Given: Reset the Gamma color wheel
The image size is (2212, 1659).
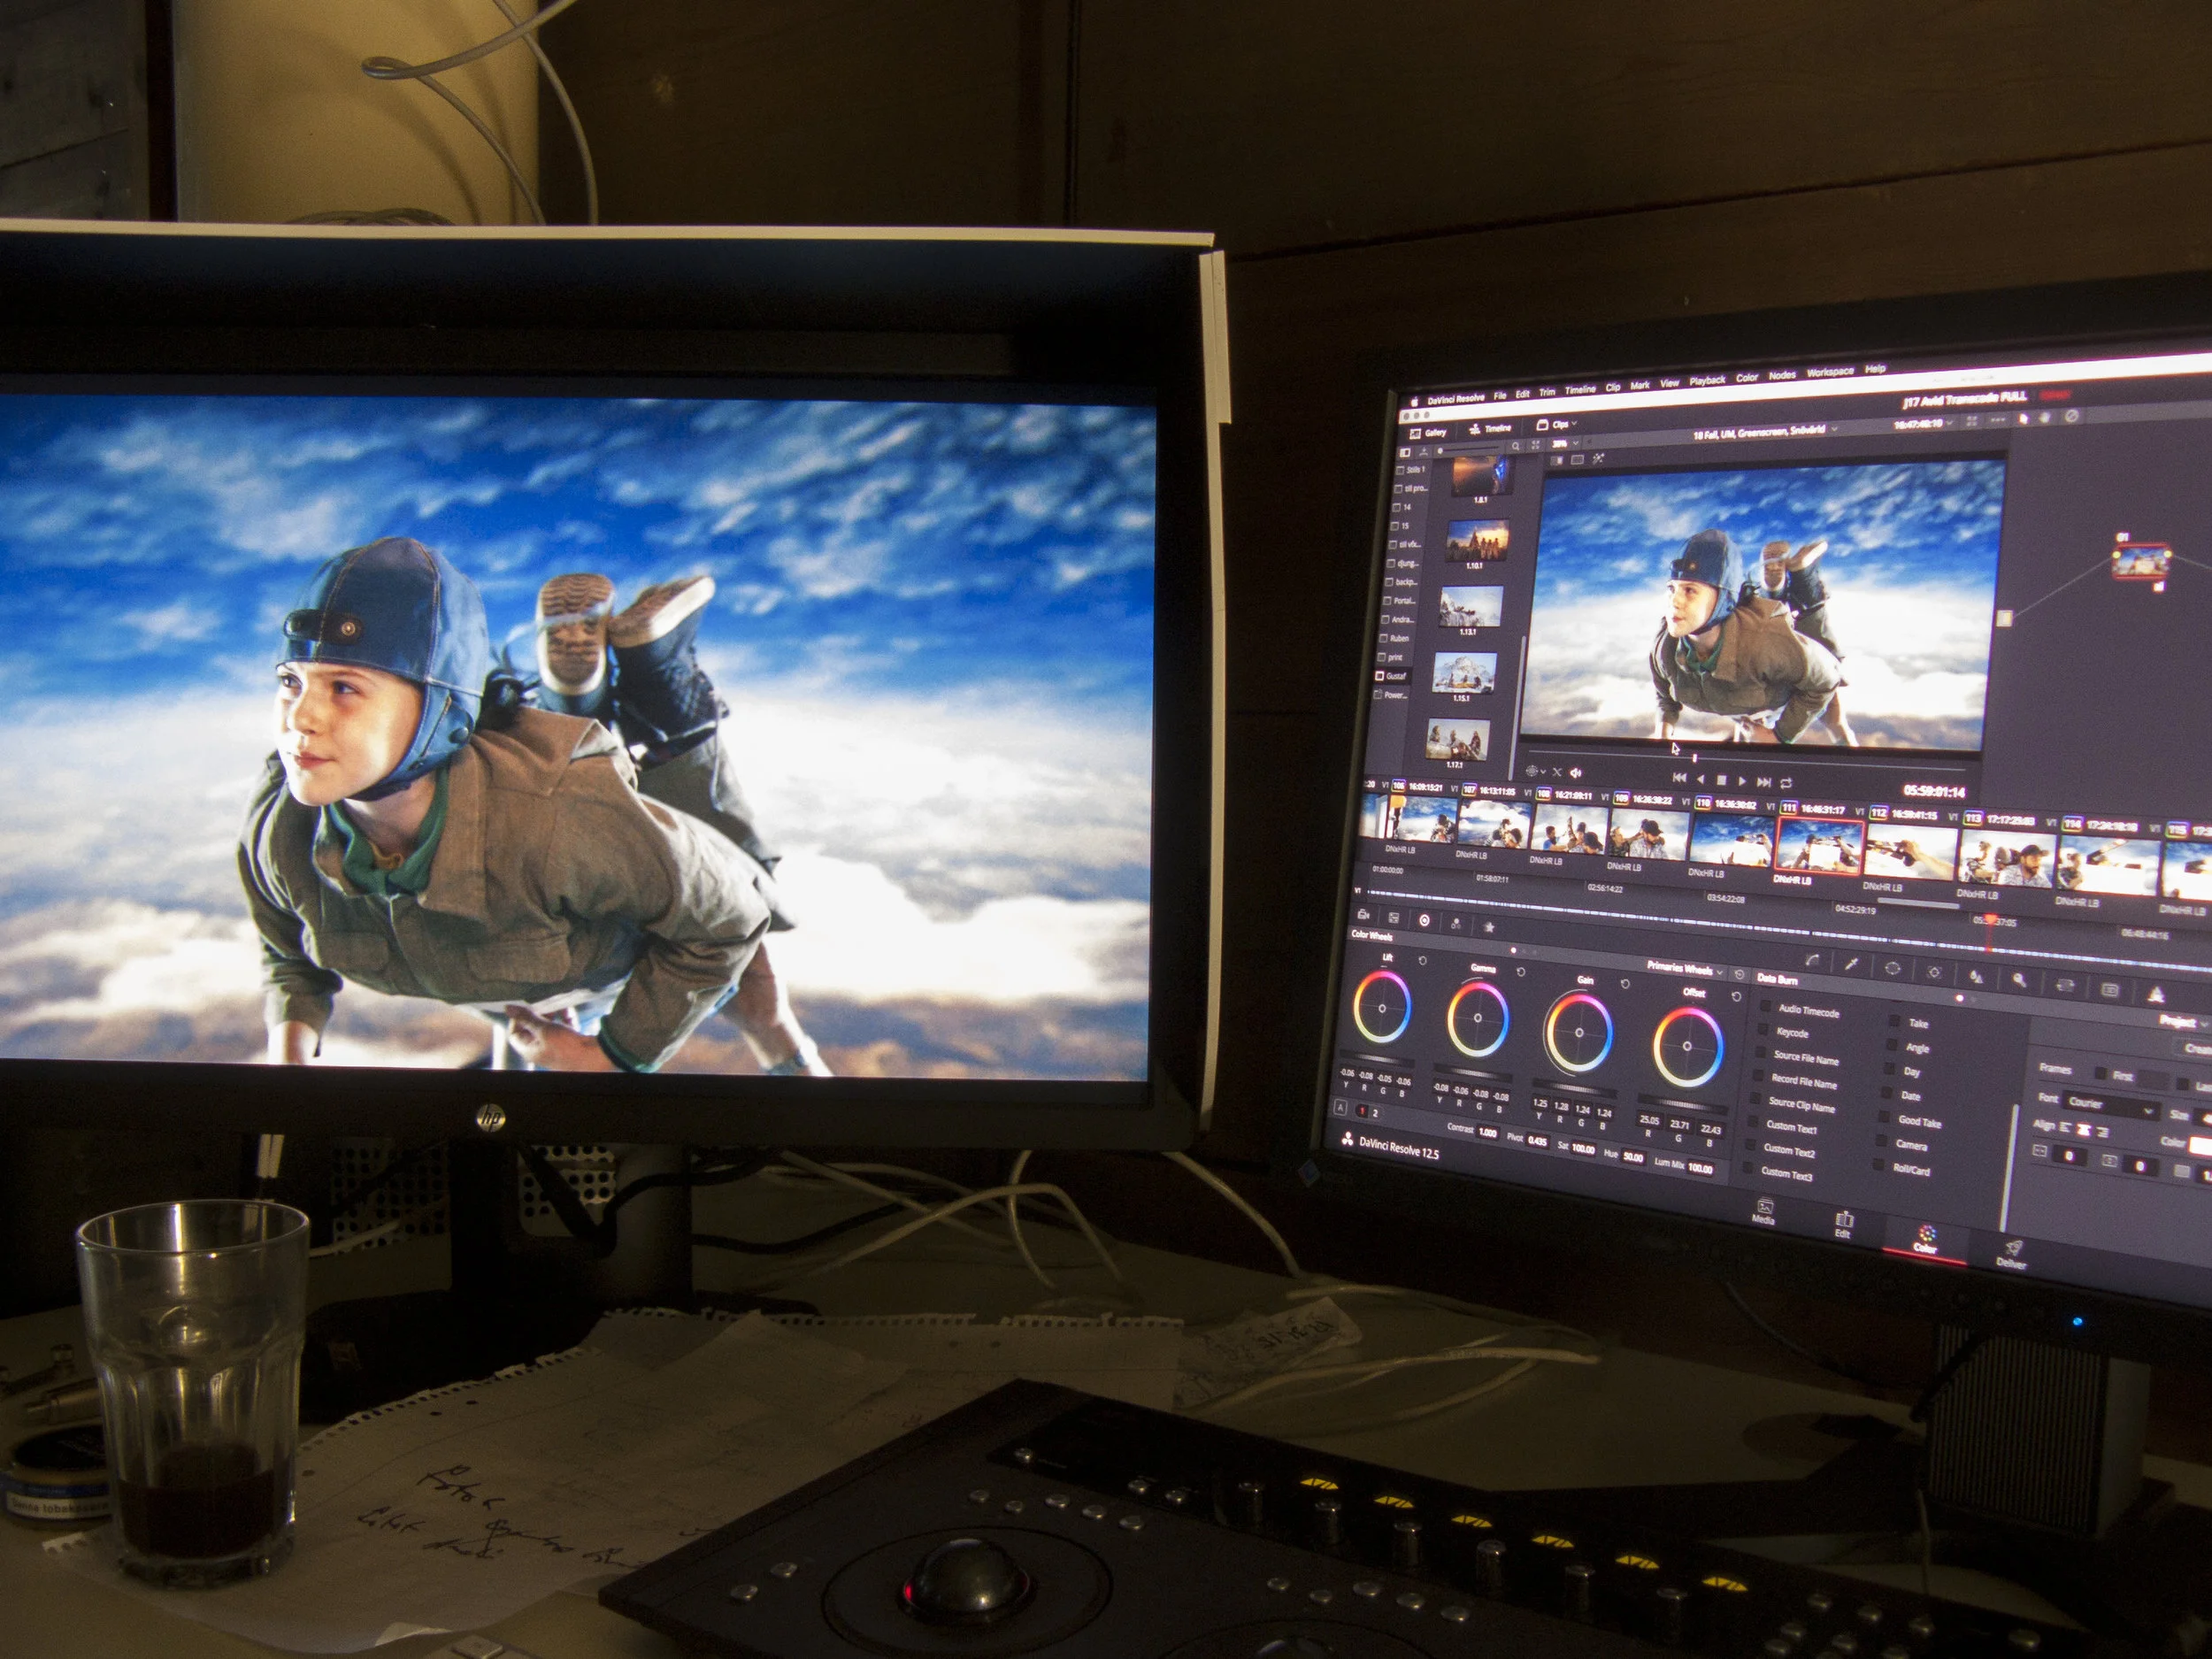Looking at the screenshot, I should click(1521, 973).
